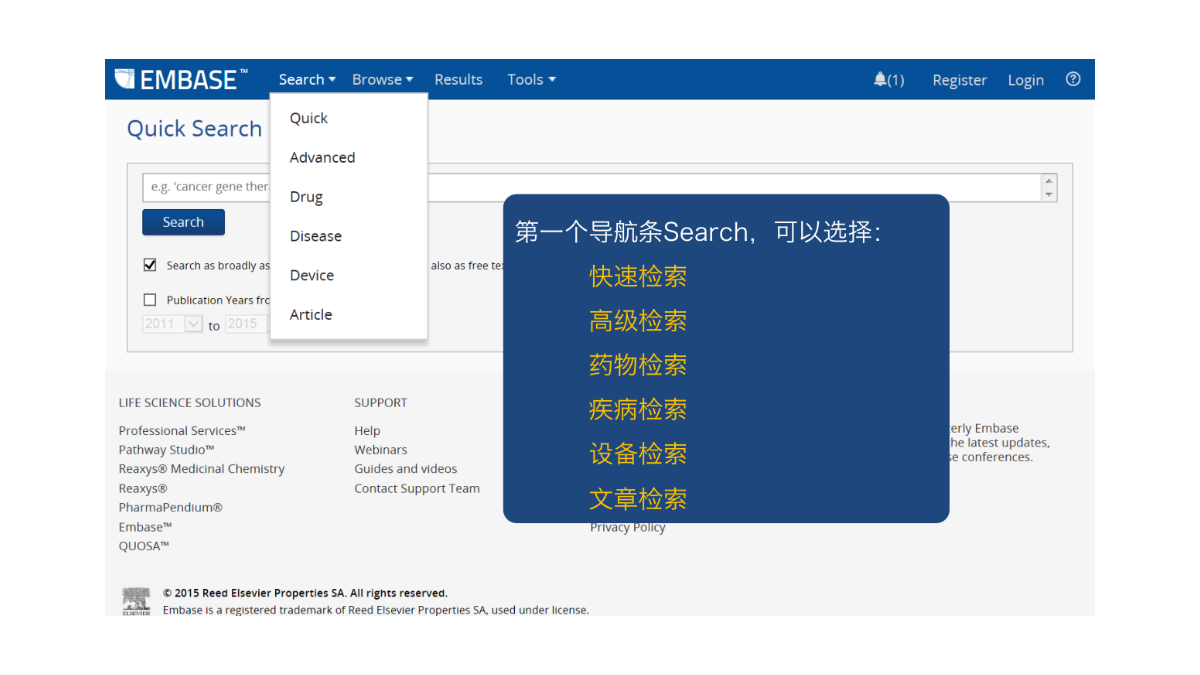Select Quick from the Search menu
Image resolution: width=1200 pixels, height=675 pixels.
[x=309, y=118]
